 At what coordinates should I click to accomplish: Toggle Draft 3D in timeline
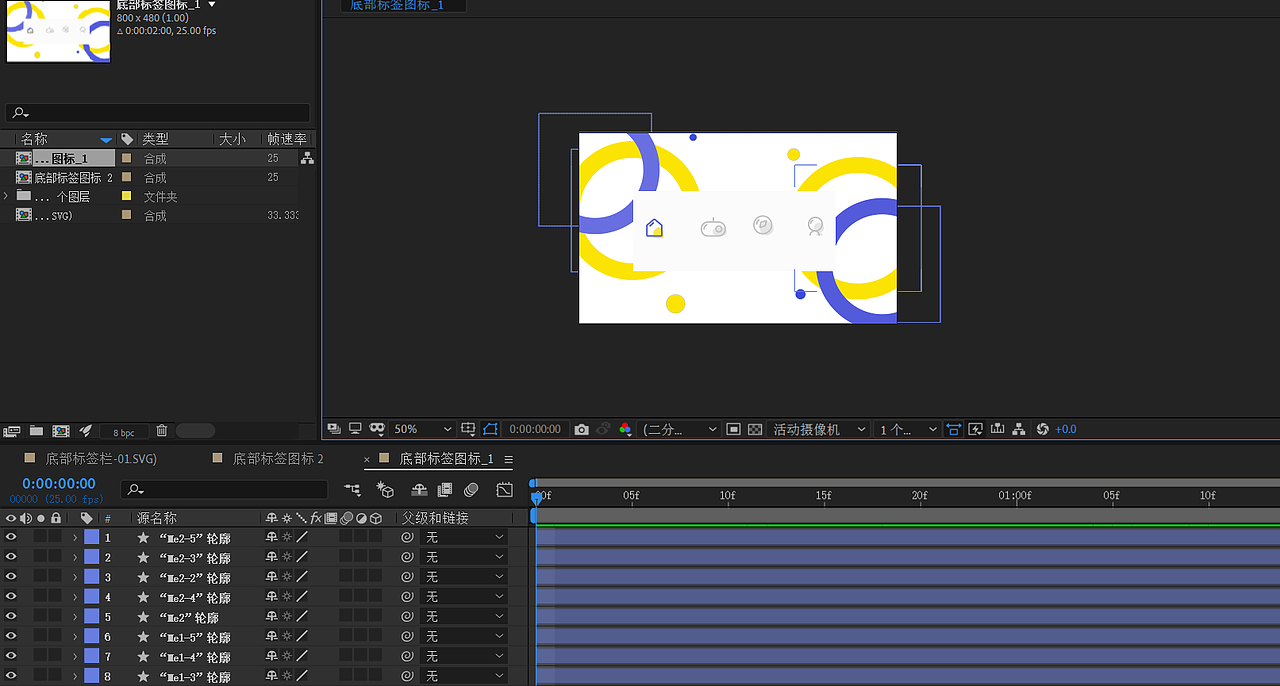pyautogui.click(x=386, y=489)
